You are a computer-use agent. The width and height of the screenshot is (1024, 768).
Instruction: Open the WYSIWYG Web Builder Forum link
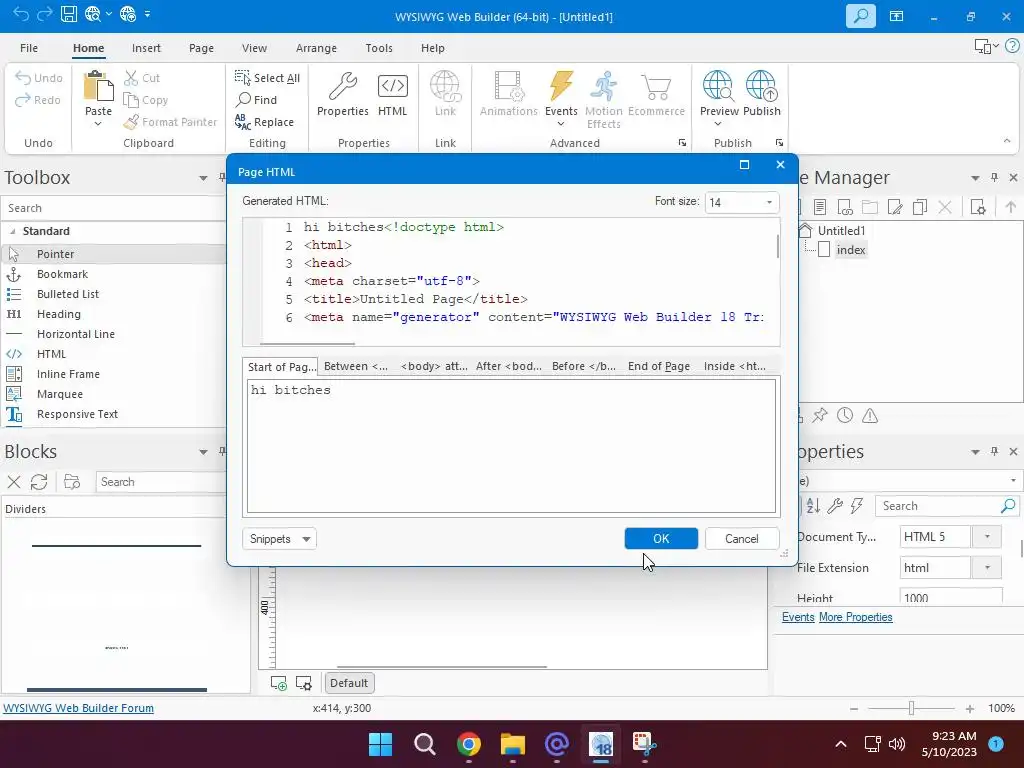[78, 708]
